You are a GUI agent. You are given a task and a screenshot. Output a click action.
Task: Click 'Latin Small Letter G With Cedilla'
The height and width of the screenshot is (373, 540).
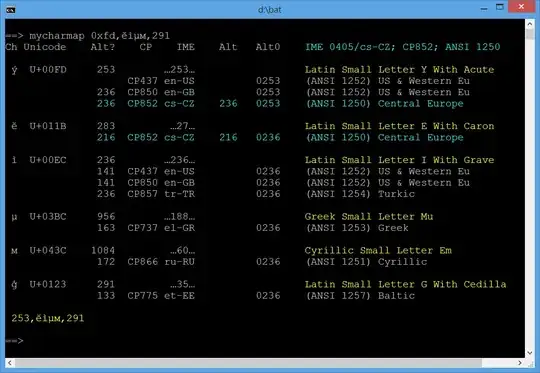click(x=406, y=284)
